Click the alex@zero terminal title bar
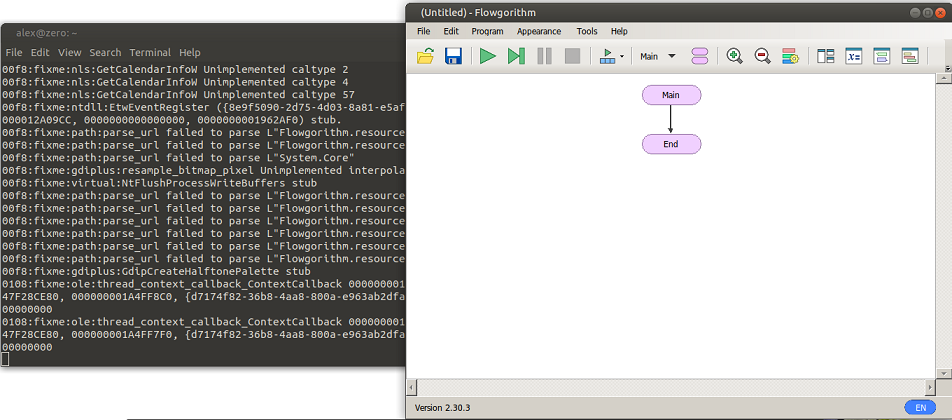This screenshot has height=420, width=952. (203, 33)
